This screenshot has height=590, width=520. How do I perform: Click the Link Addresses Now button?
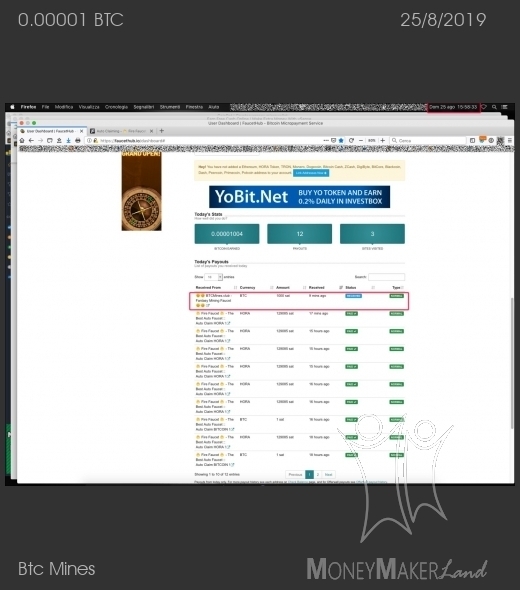311,173
